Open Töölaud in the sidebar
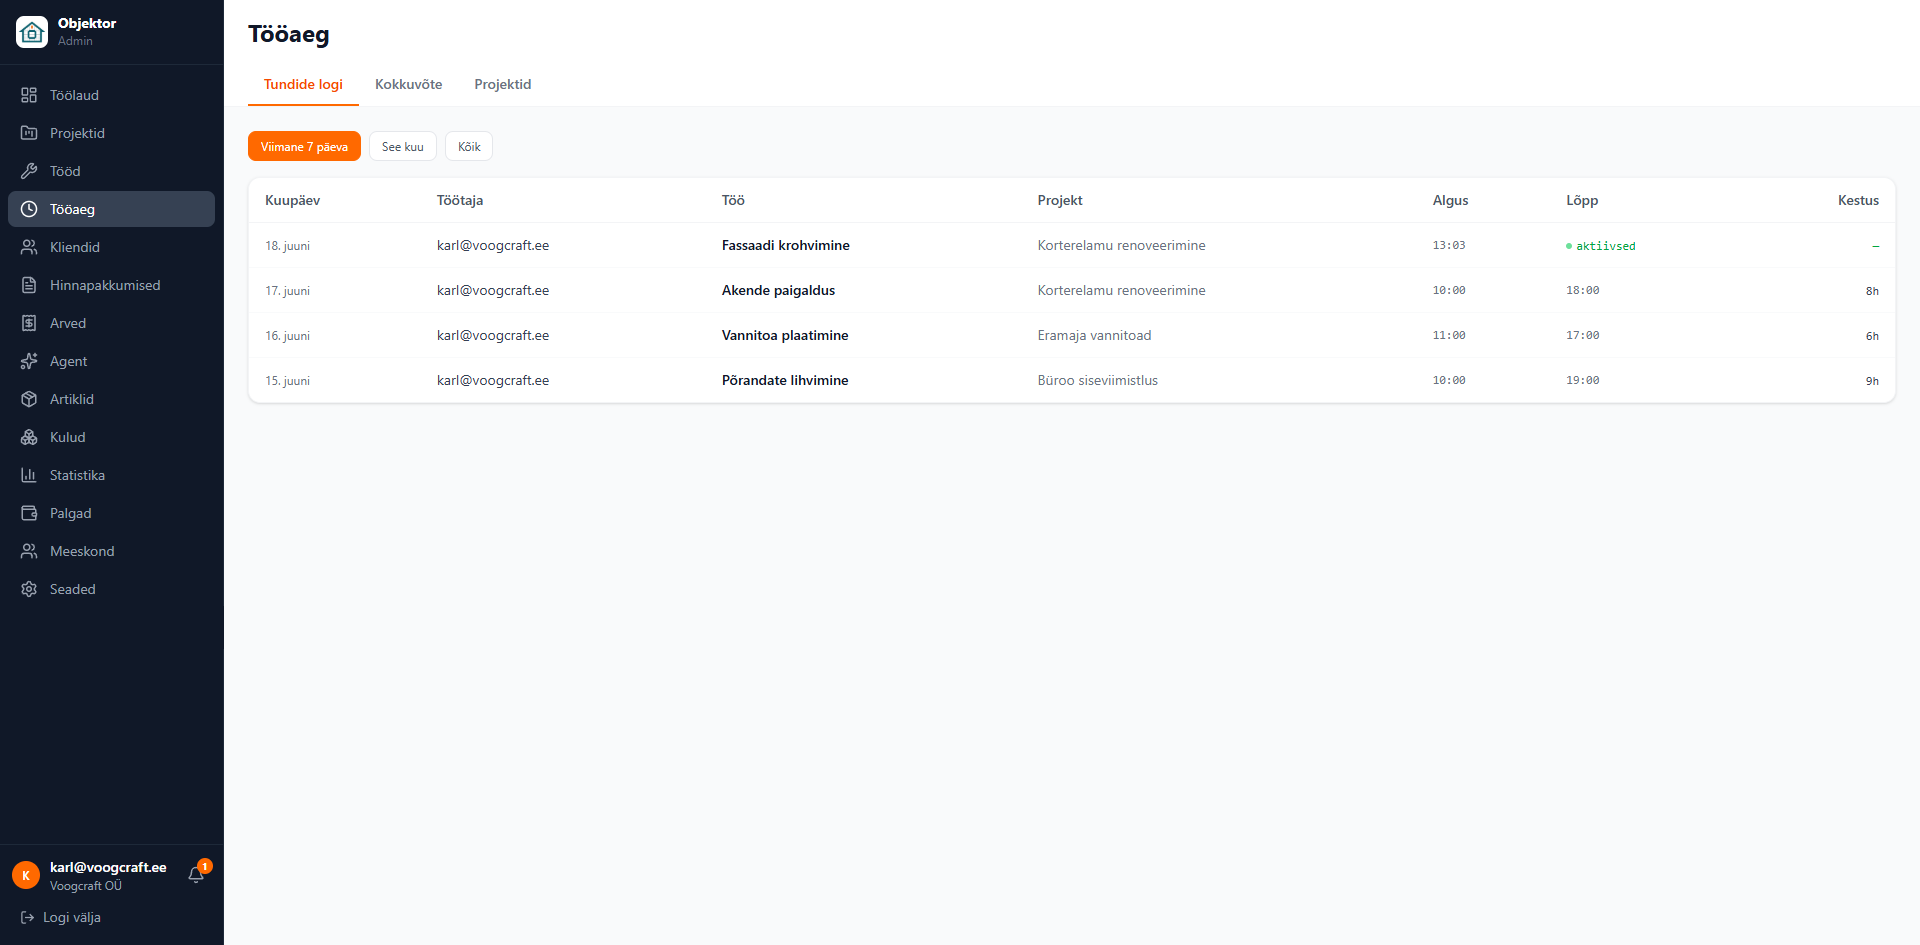Viewport: 1920px width, 945px height. [111, 95]
